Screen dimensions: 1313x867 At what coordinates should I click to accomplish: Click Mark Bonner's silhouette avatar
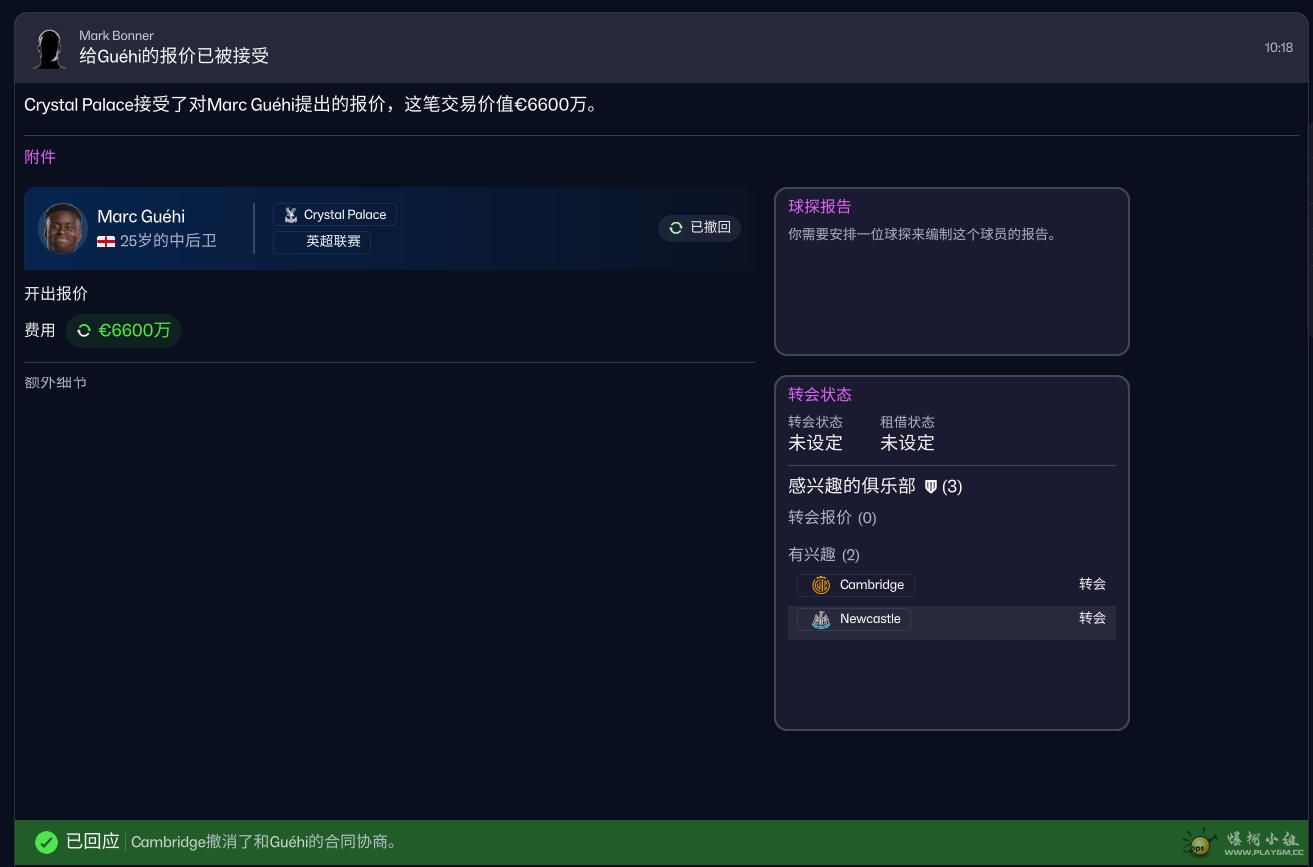click(48, 48)
